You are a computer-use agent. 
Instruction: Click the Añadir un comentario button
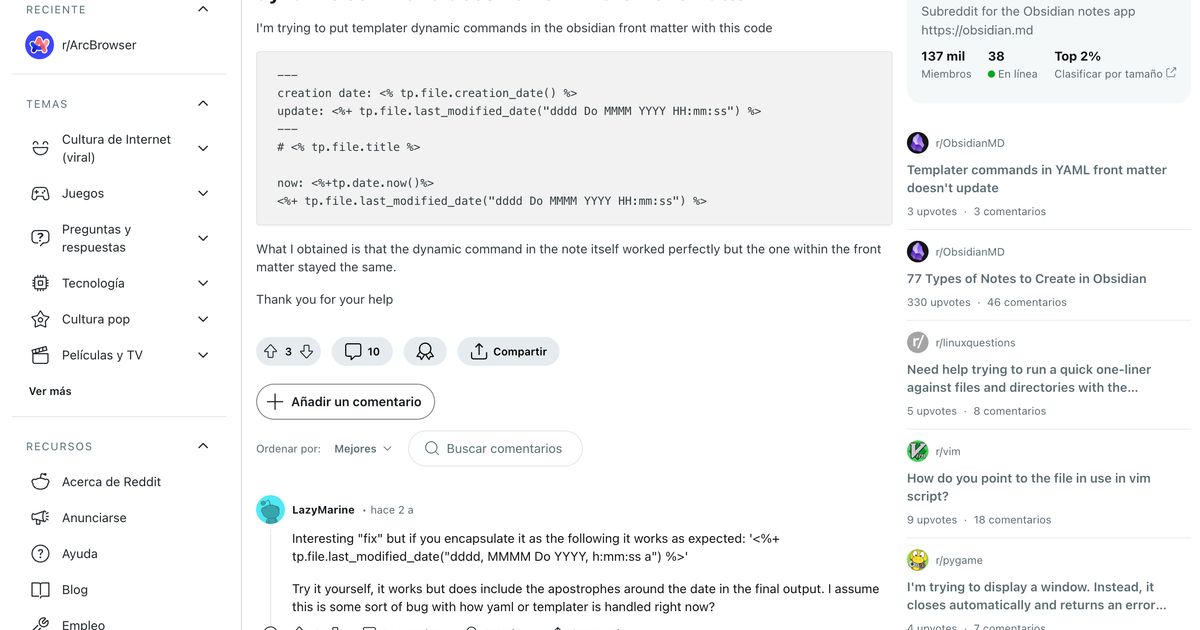point(344,401)
